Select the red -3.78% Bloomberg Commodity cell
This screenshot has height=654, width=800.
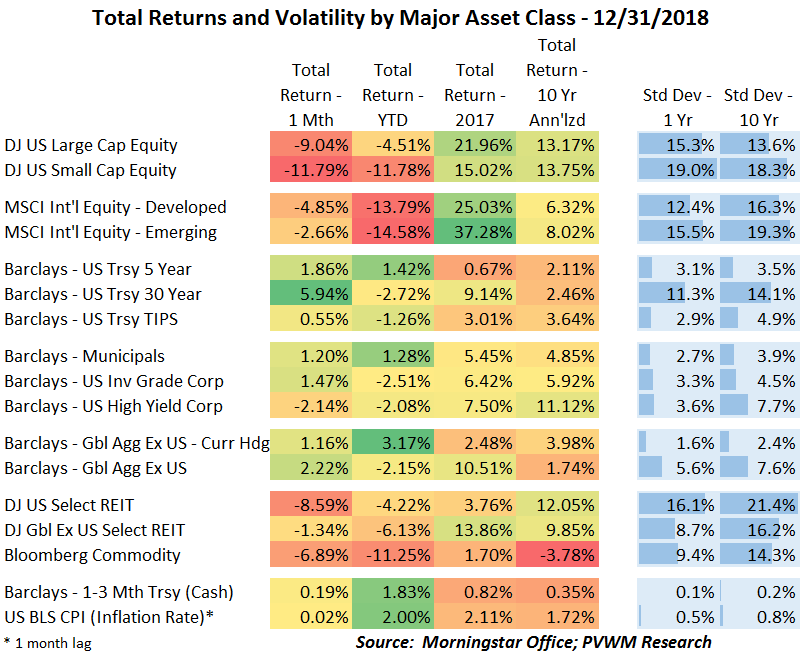[557, 555]
